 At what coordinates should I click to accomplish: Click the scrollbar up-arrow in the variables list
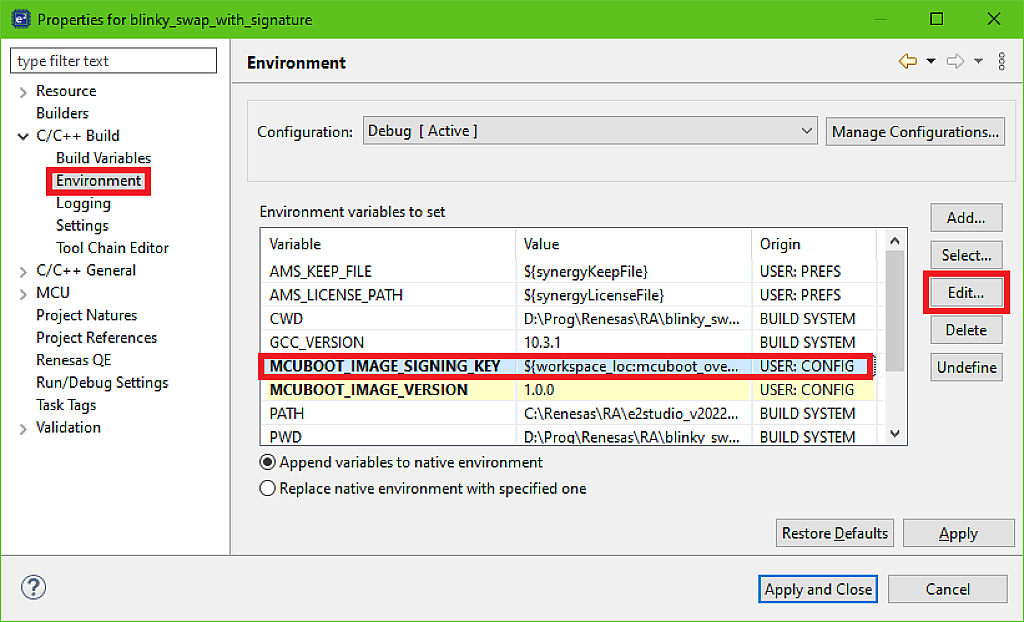click(897, 240)
